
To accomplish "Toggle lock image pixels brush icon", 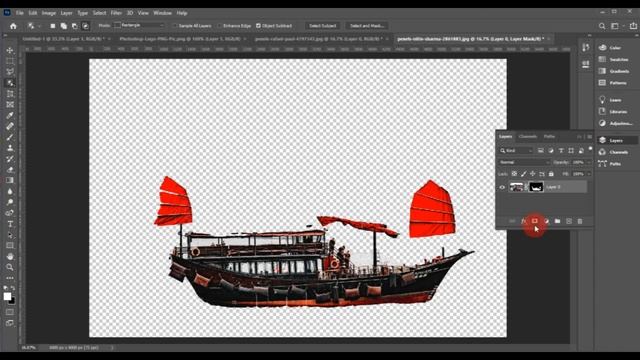I will 524,174.
